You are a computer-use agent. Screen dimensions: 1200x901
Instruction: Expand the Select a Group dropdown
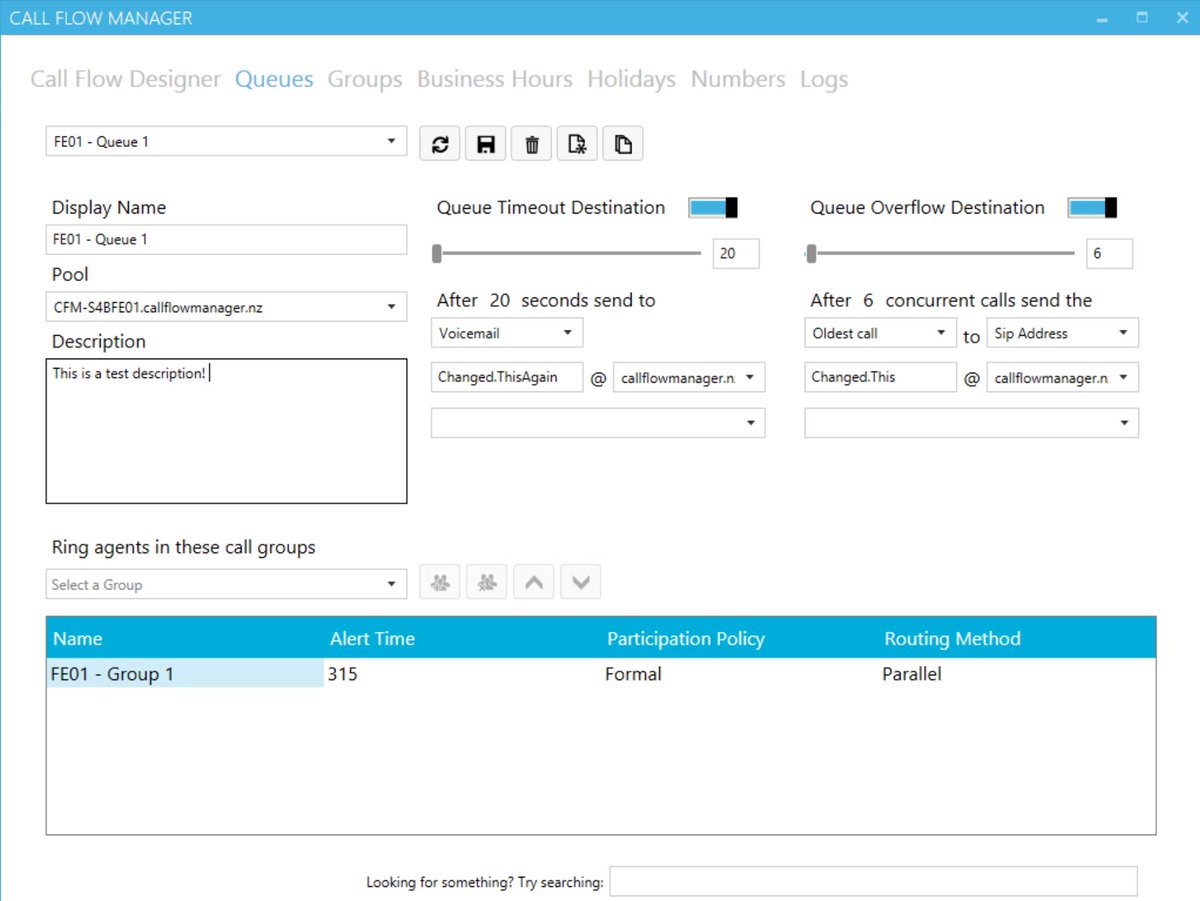coord(227,584)
